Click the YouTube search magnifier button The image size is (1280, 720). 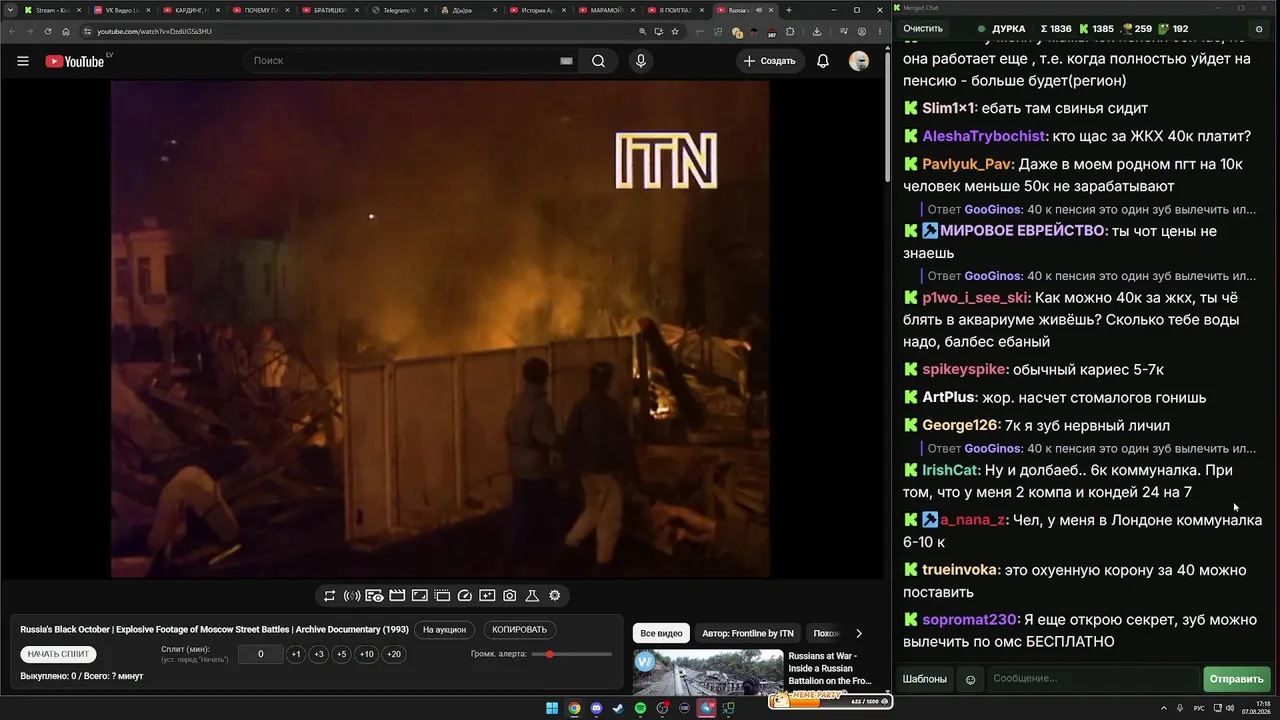(598, 61)
